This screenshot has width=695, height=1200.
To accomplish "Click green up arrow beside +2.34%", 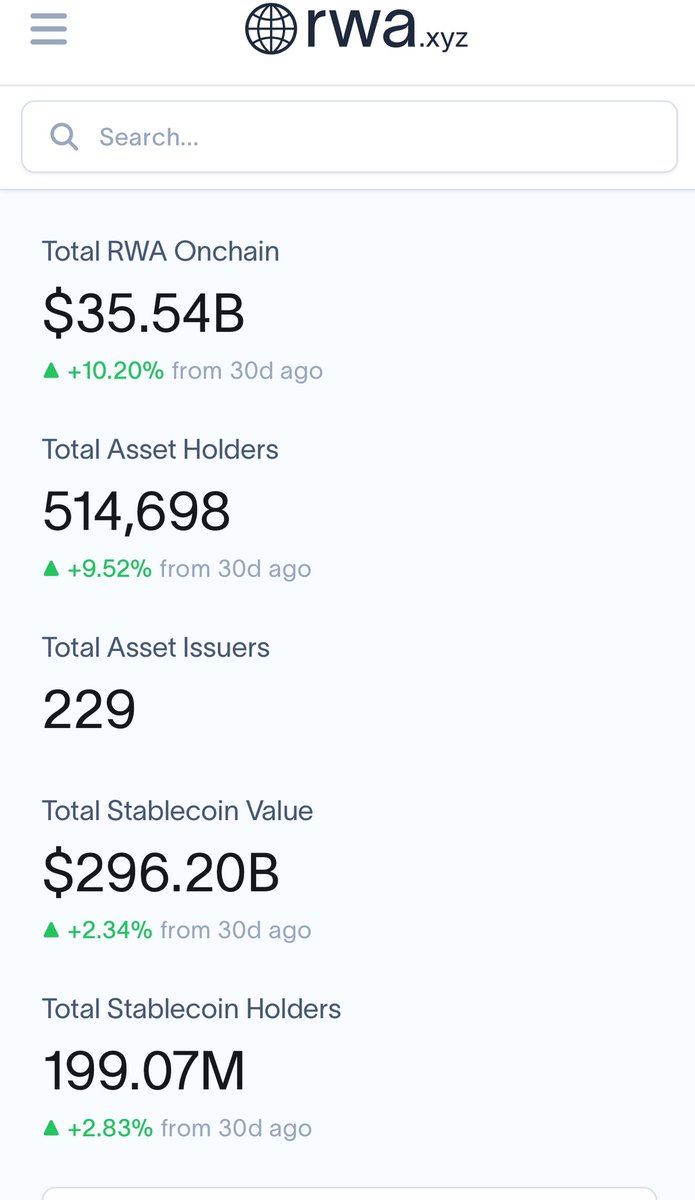I will [51, 930].
